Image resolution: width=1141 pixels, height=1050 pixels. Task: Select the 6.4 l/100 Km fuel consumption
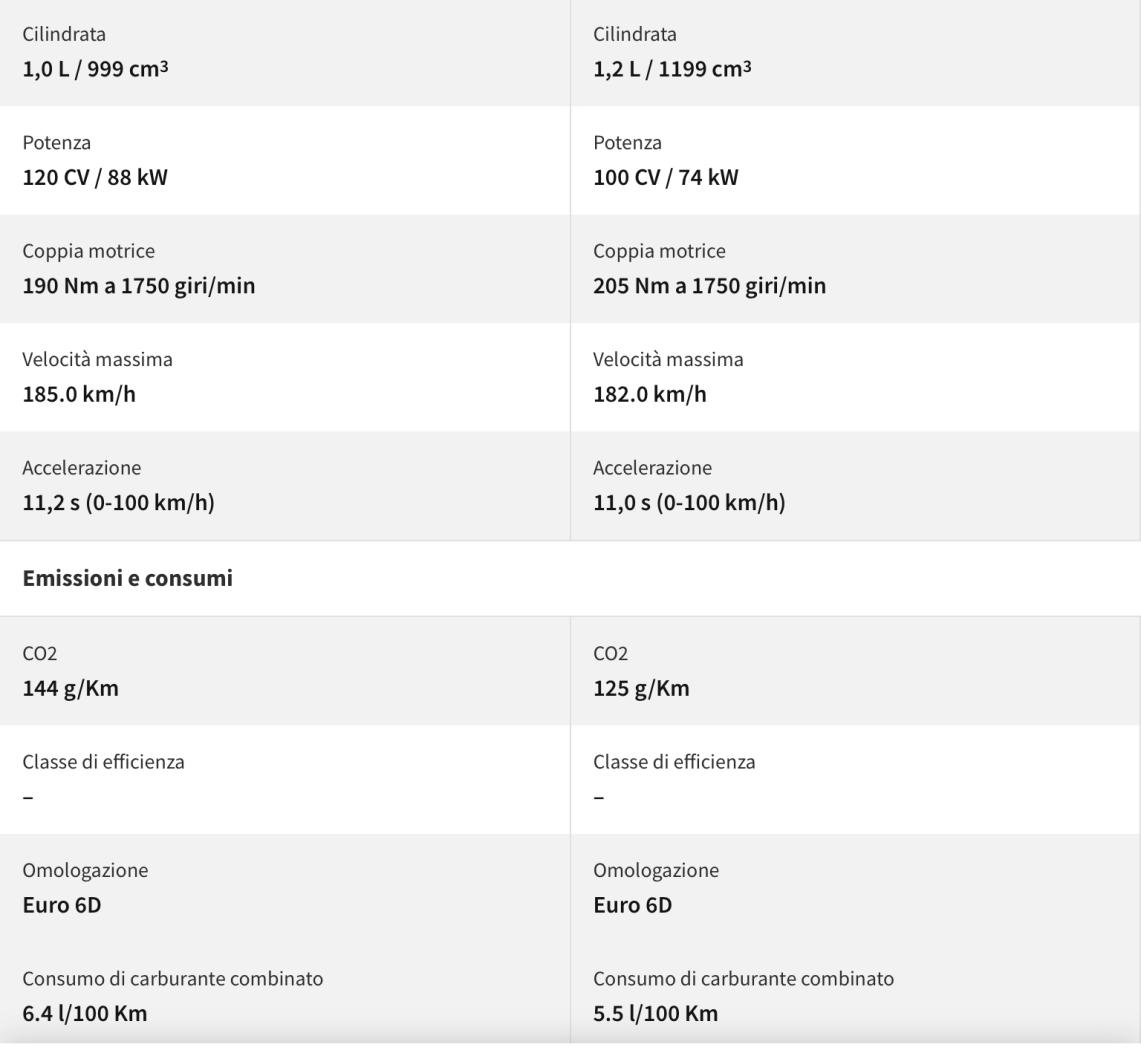[85, 1013]
